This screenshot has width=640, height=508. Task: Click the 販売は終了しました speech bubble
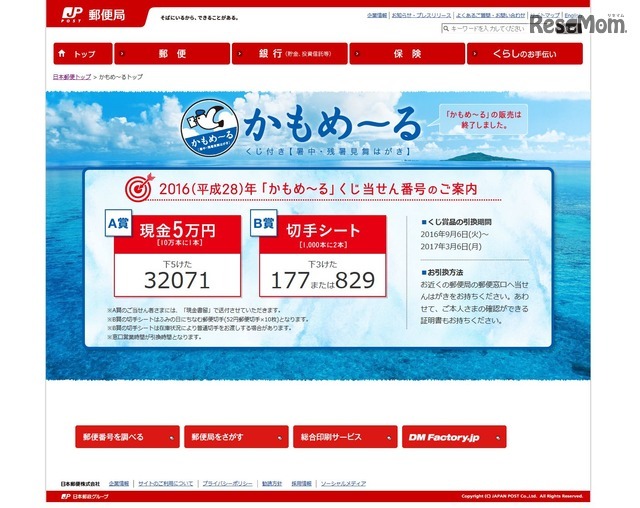[x=483, y=120]
